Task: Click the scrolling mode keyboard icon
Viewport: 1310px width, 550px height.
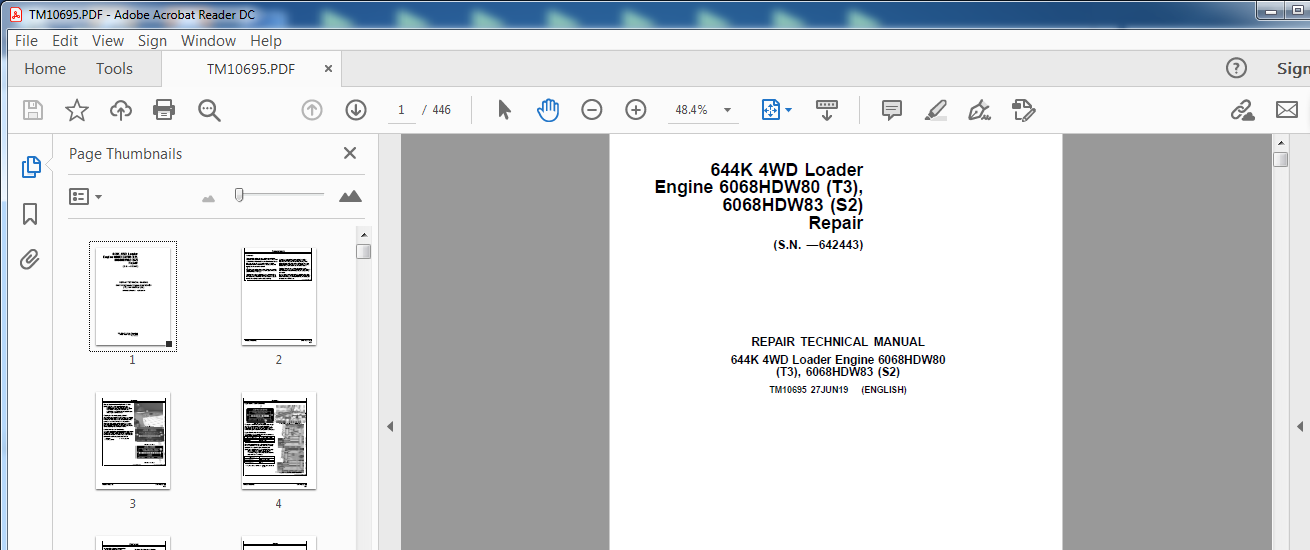Action: [827, 110]
